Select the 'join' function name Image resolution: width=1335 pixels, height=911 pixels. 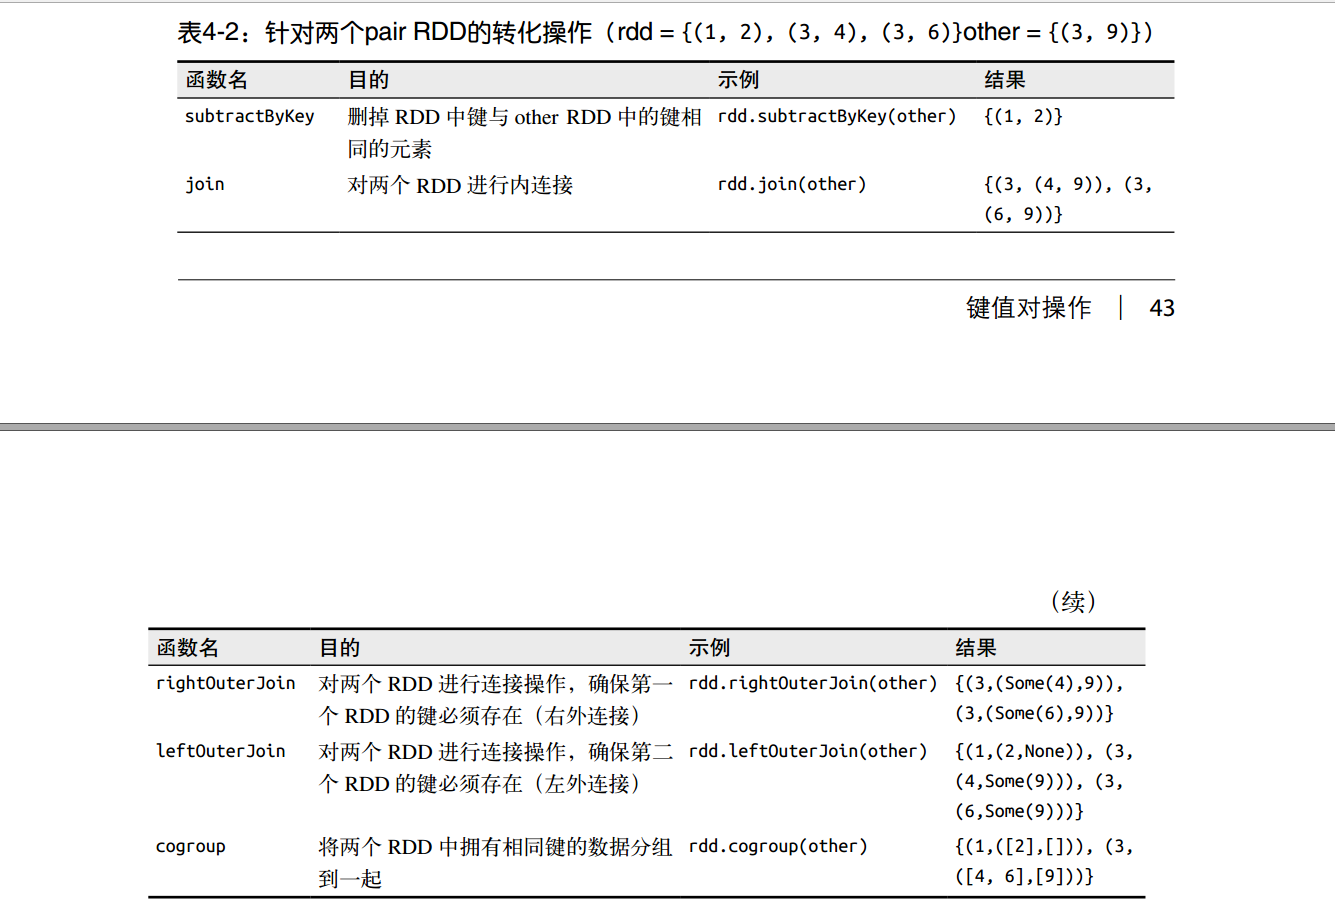[x=204, y=184]
